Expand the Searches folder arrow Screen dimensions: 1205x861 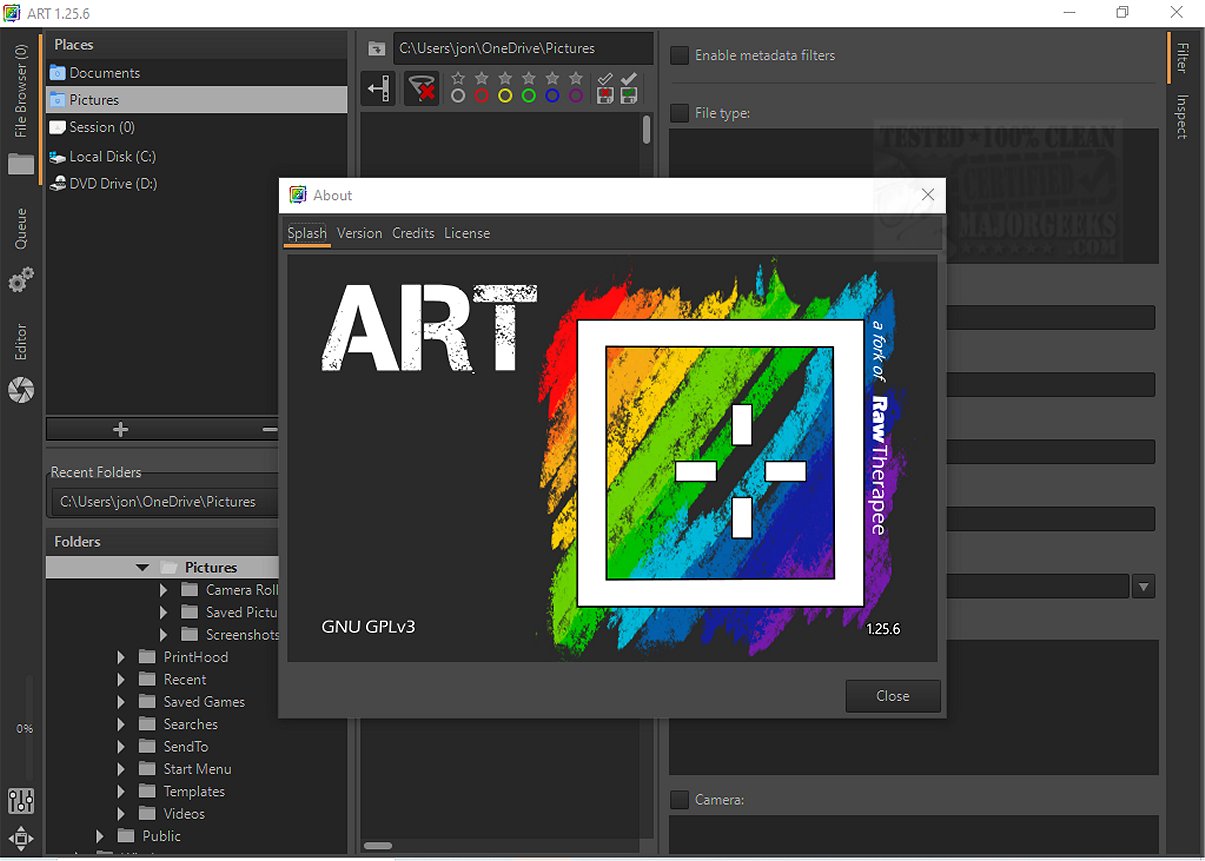[121, 724]
